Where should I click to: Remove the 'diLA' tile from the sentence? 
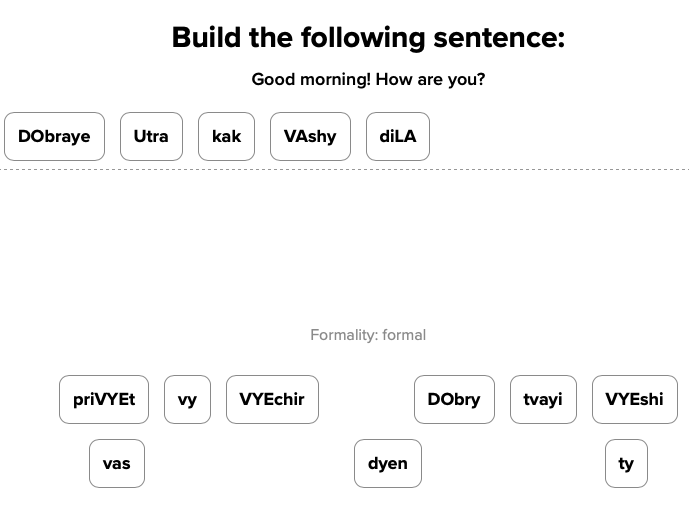point(397,137)
